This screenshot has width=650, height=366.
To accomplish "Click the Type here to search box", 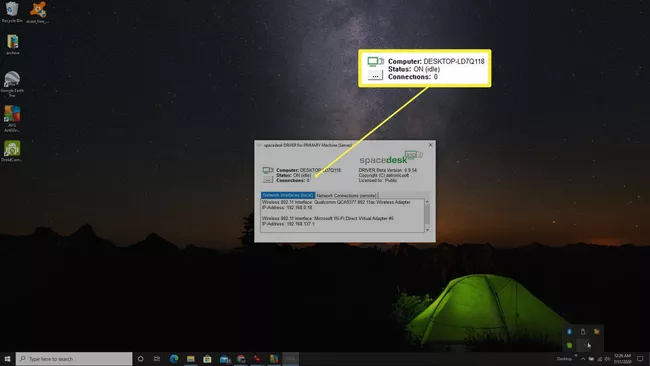I will click(74, 359).
